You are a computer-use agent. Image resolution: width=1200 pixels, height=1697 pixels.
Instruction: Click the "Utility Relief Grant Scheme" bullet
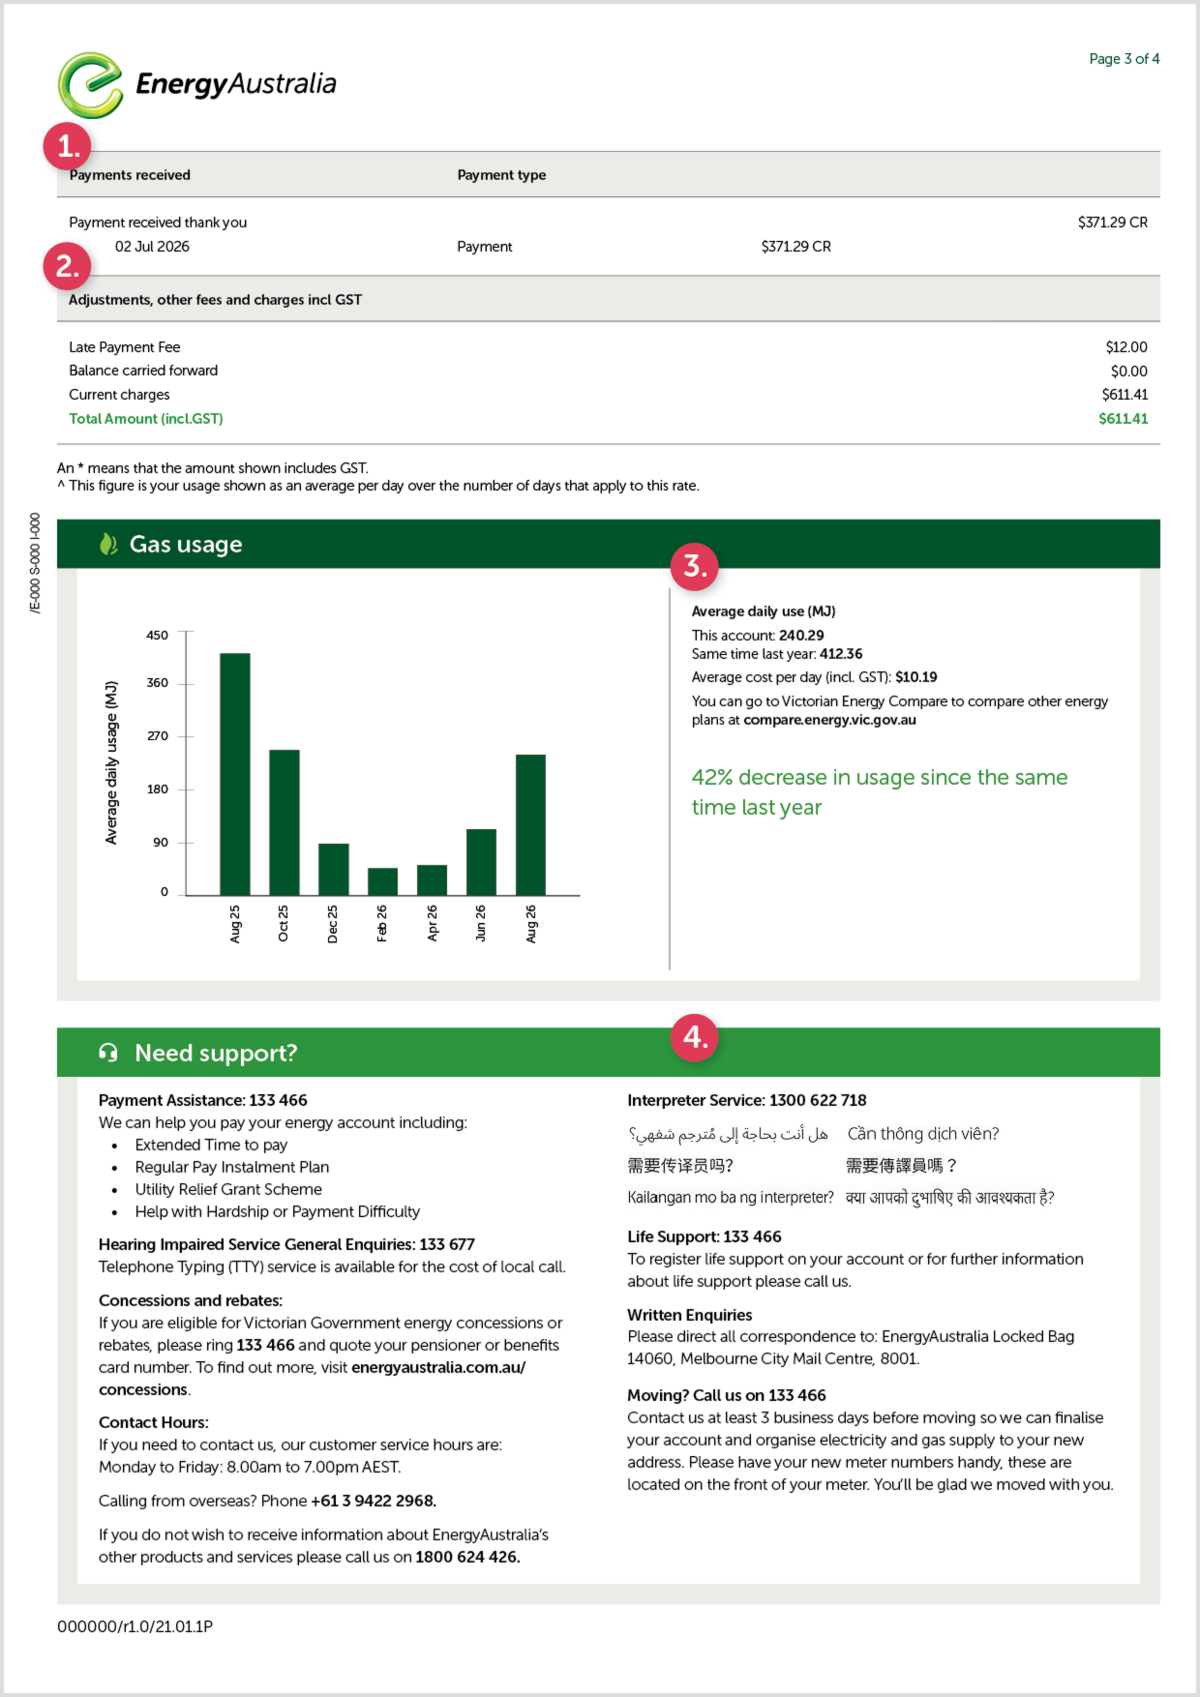(x=228, y=1189)
